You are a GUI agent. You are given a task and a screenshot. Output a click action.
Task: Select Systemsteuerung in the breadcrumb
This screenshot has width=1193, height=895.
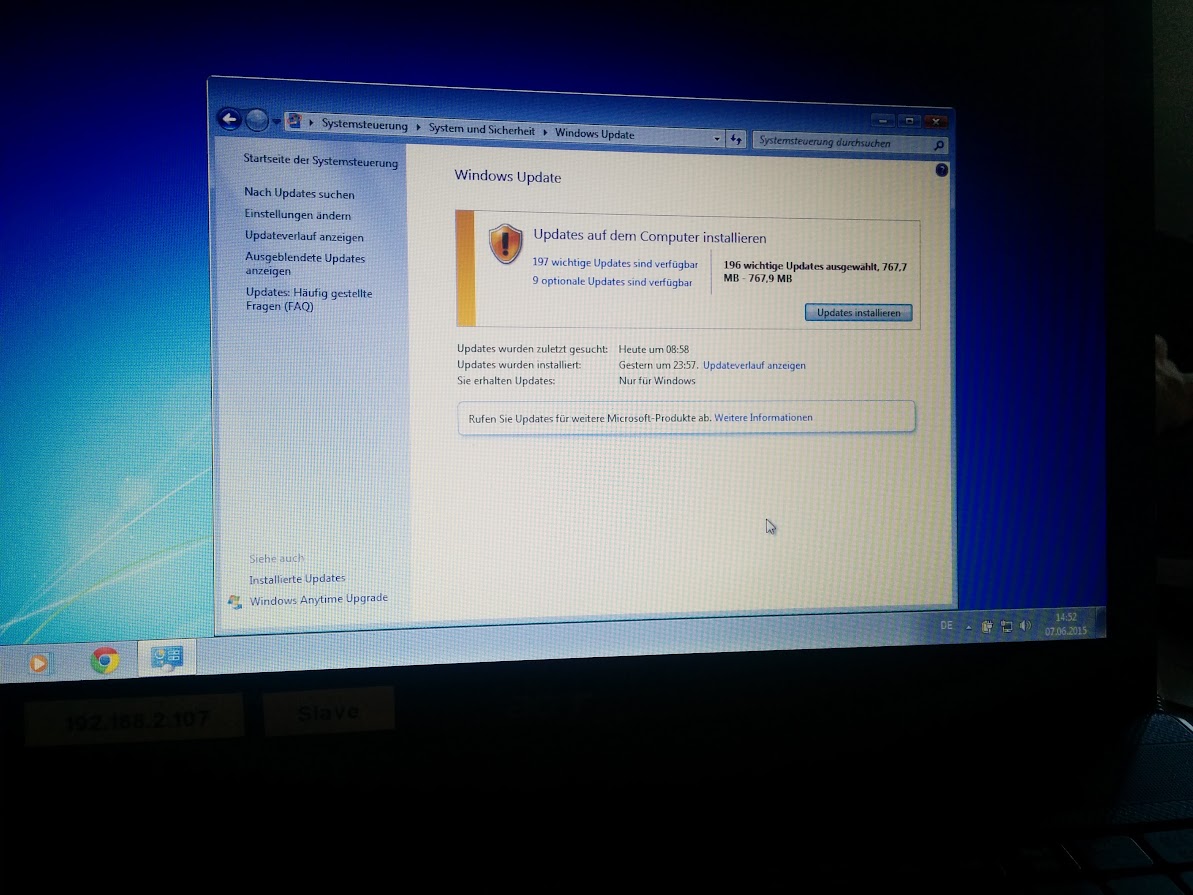(x=364, y=125)
